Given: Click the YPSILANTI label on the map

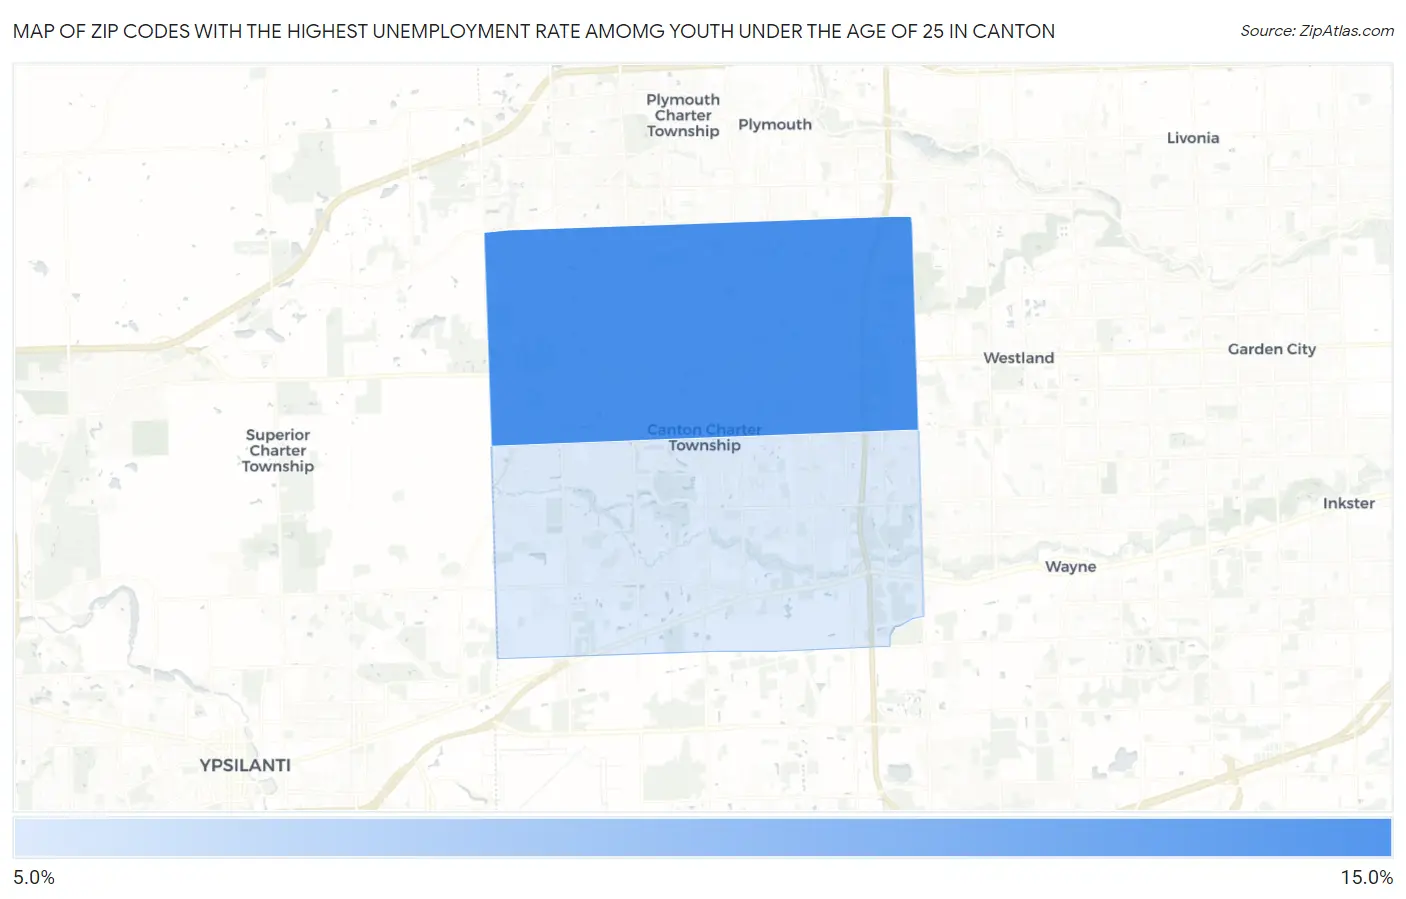Looking at the screenshot, I should (x=245, y=765).
